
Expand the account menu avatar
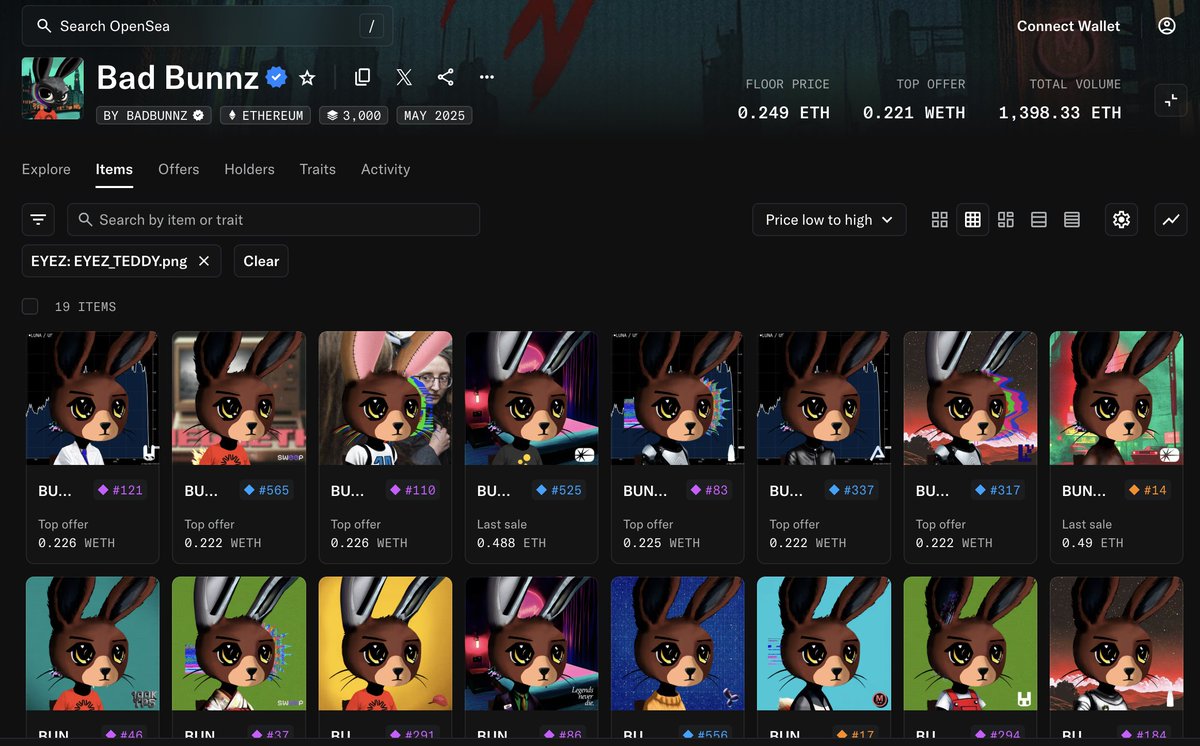click(1166, 26)
